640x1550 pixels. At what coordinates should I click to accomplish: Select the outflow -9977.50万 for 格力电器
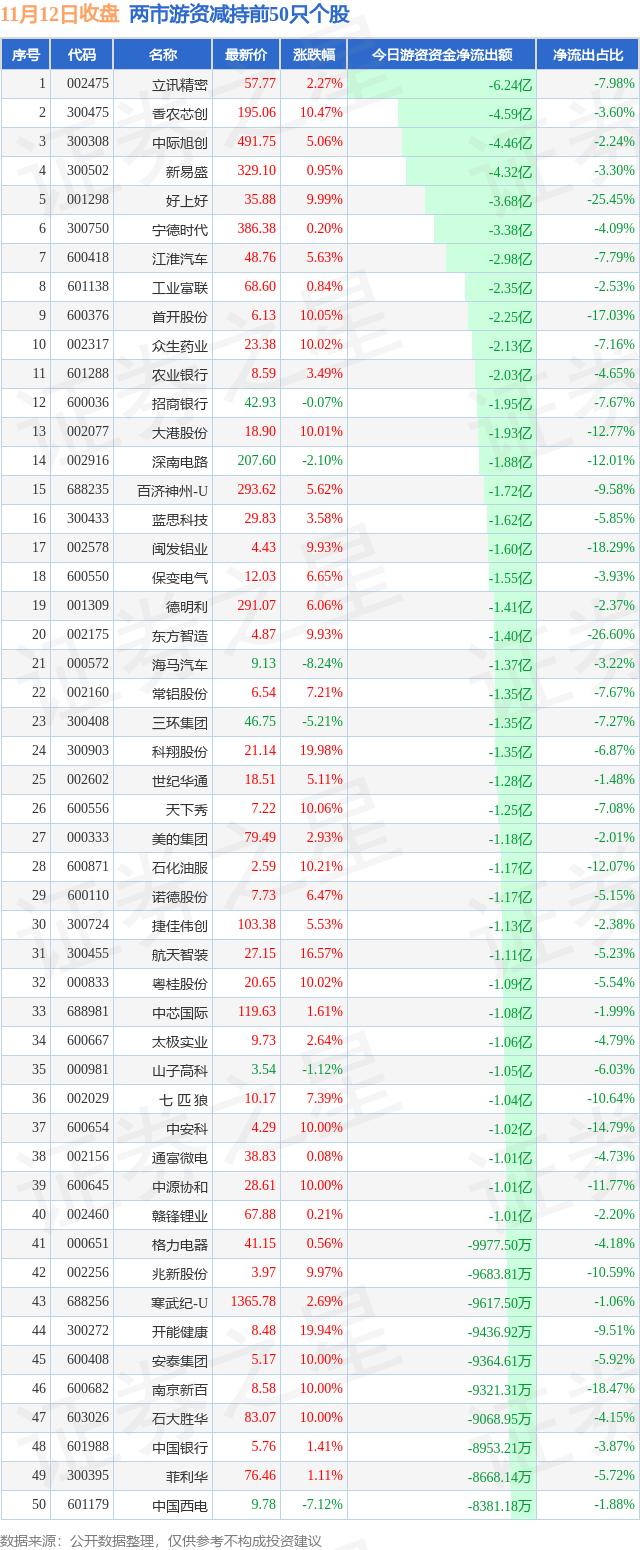point(499,1244)
